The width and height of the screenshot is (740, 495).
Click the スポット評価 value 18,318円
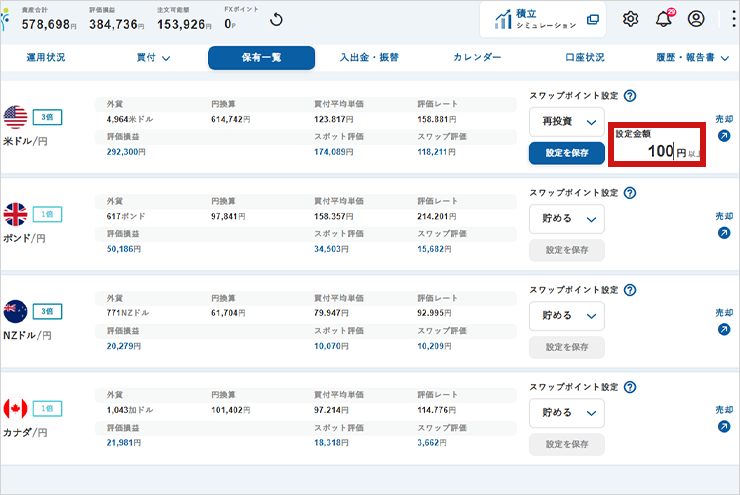tap(331, 443)
